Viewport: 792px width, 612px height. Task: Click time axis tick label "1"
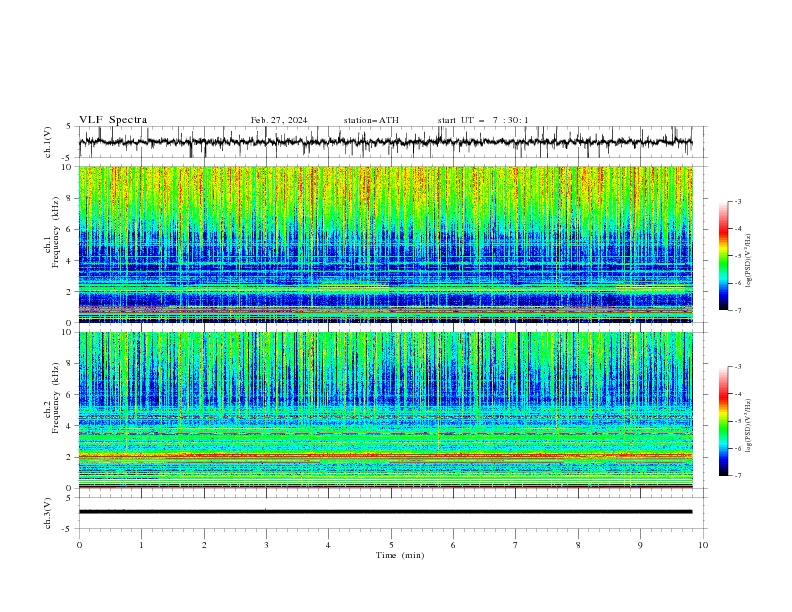[x=141, y=545]
